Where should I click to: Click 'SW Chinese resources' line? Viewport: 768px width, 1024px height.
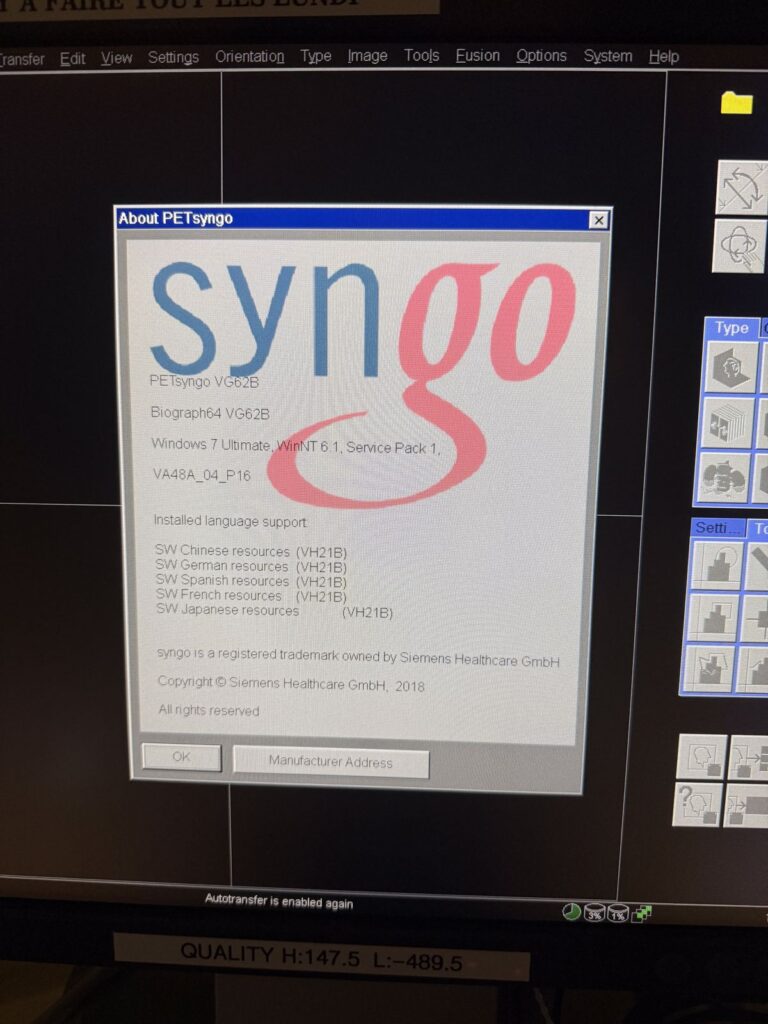click(x=251, y=551)
